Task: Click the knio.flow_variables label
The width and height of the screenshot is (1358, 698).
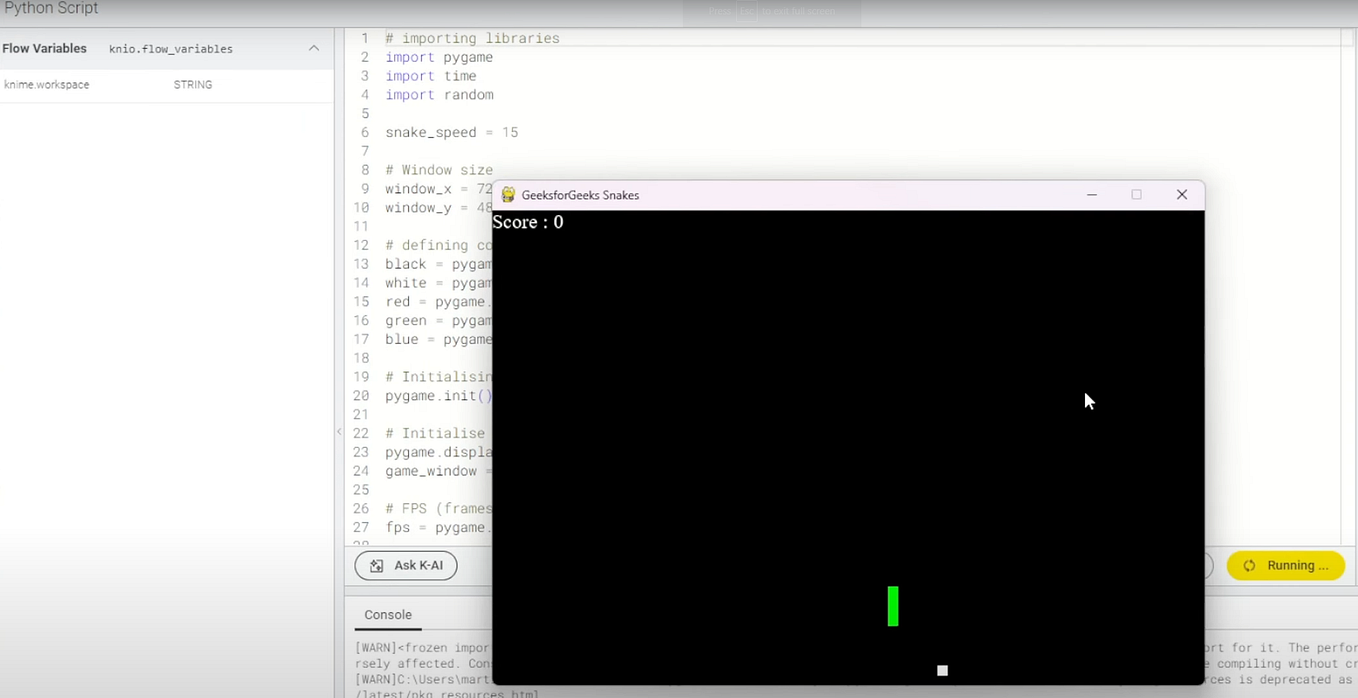Action: pos(170,48)
